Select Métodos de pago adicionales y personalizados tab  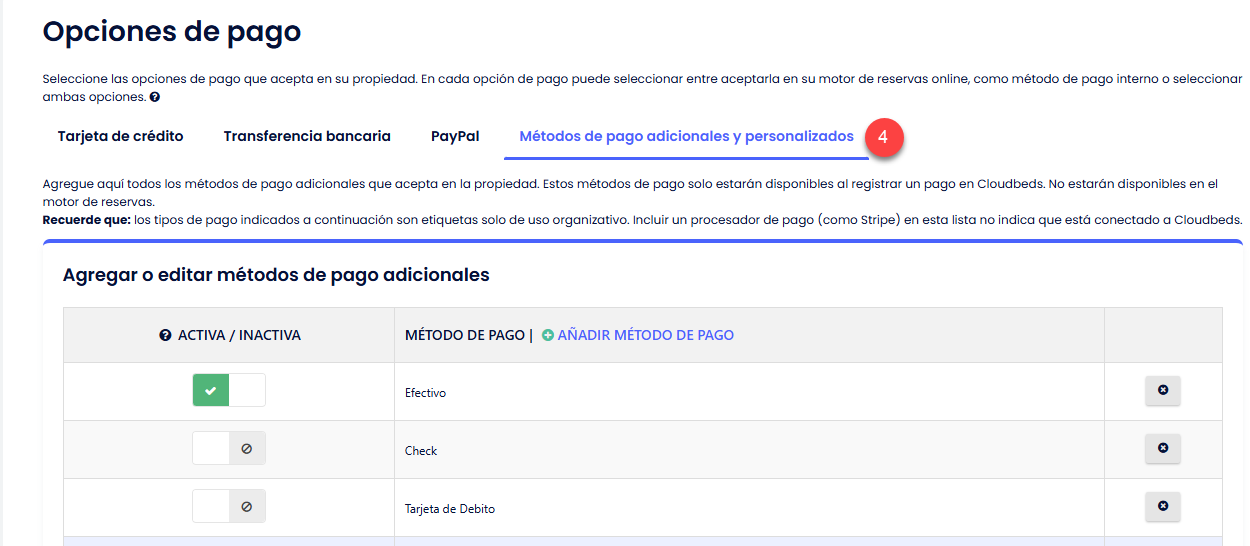pyautogui.click(x=686, y=136)
